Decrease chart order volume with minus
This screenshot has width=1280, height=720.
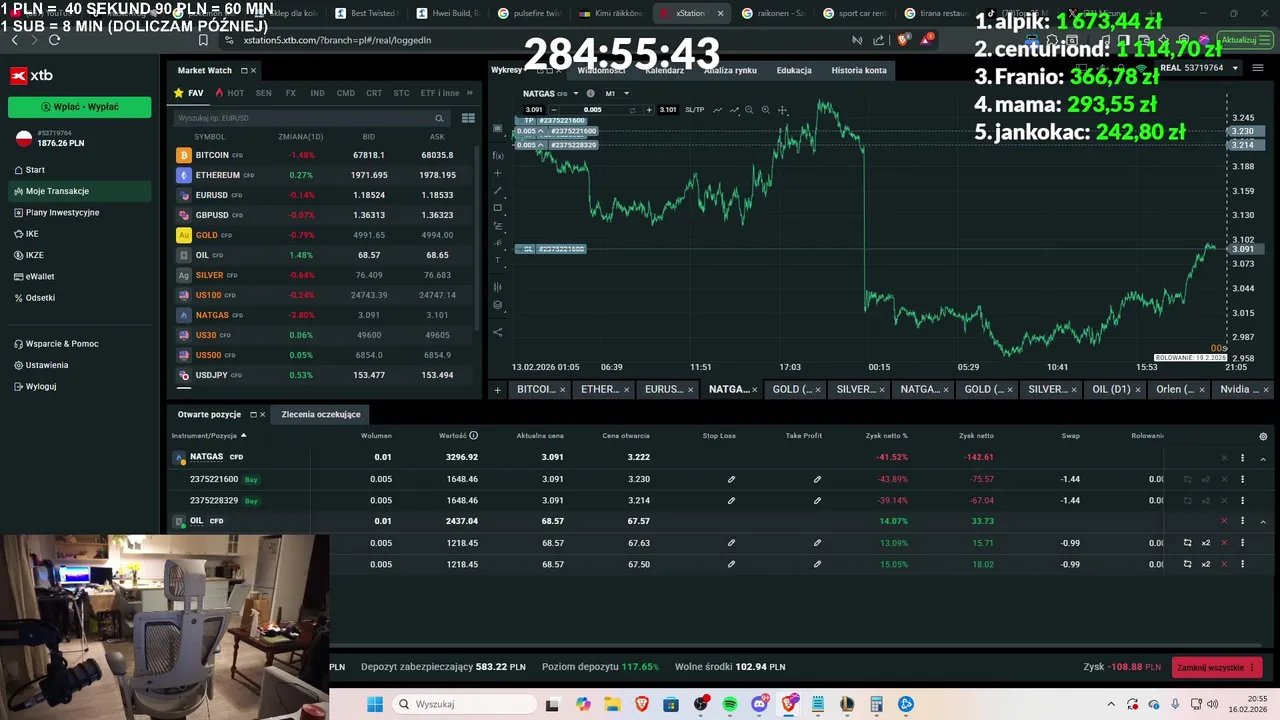(554, 110)
